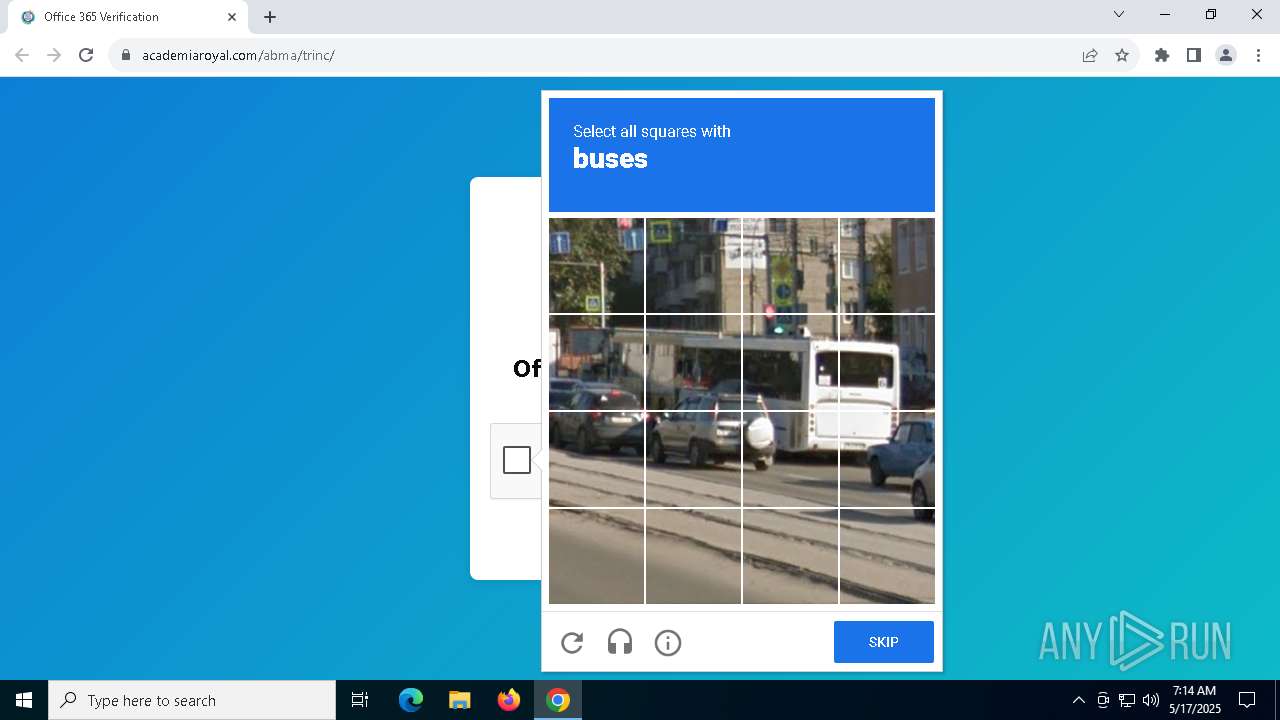
Task: Show hidden system tray icons
Action: pyautogui.click(x=1079, y=700)
